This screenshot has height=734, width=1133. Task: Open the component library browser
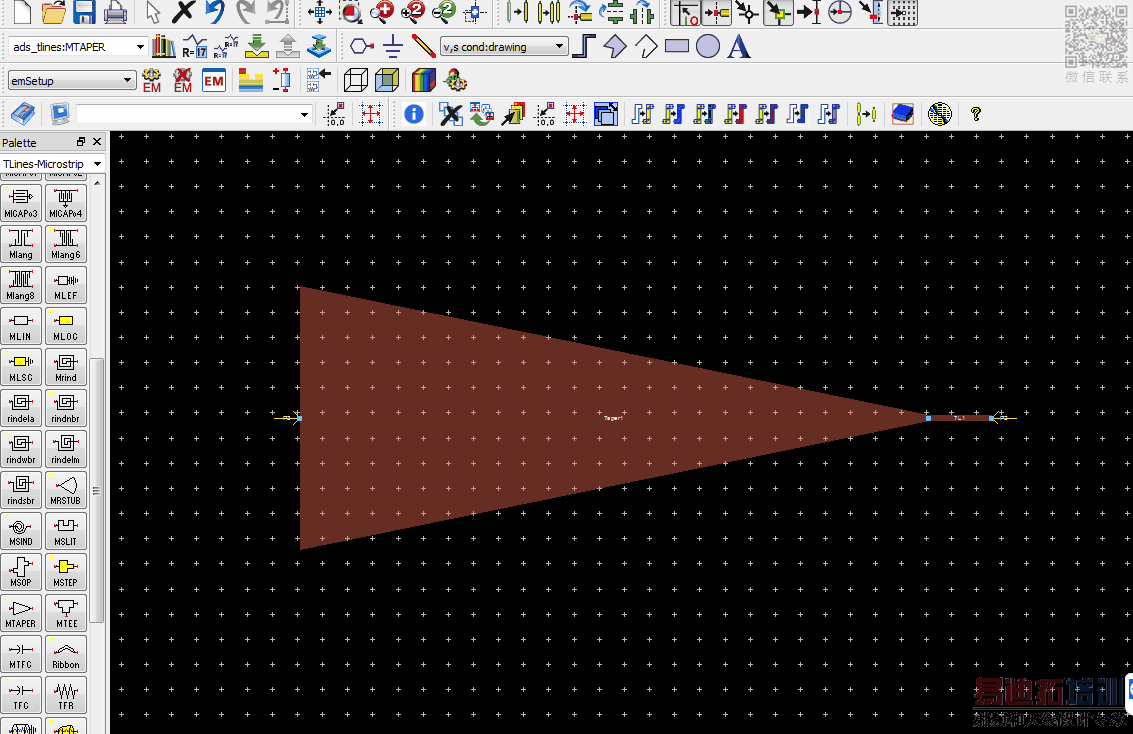click(x=164, y=46)
